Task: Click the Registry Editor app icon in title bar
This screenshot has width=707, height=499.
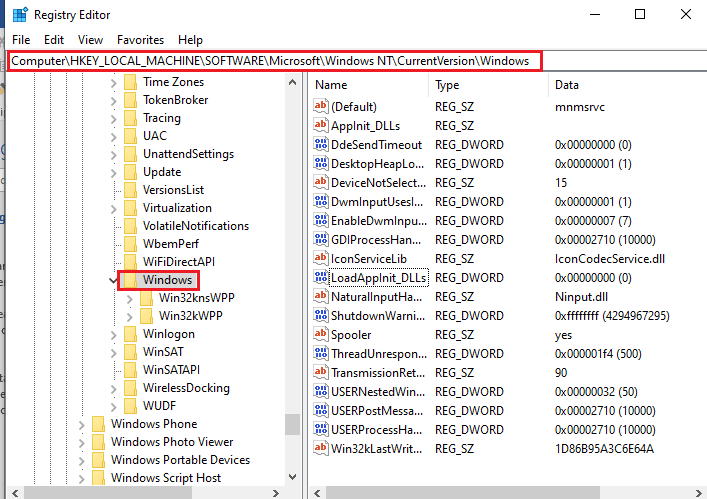Action: [x=20, y=14]
